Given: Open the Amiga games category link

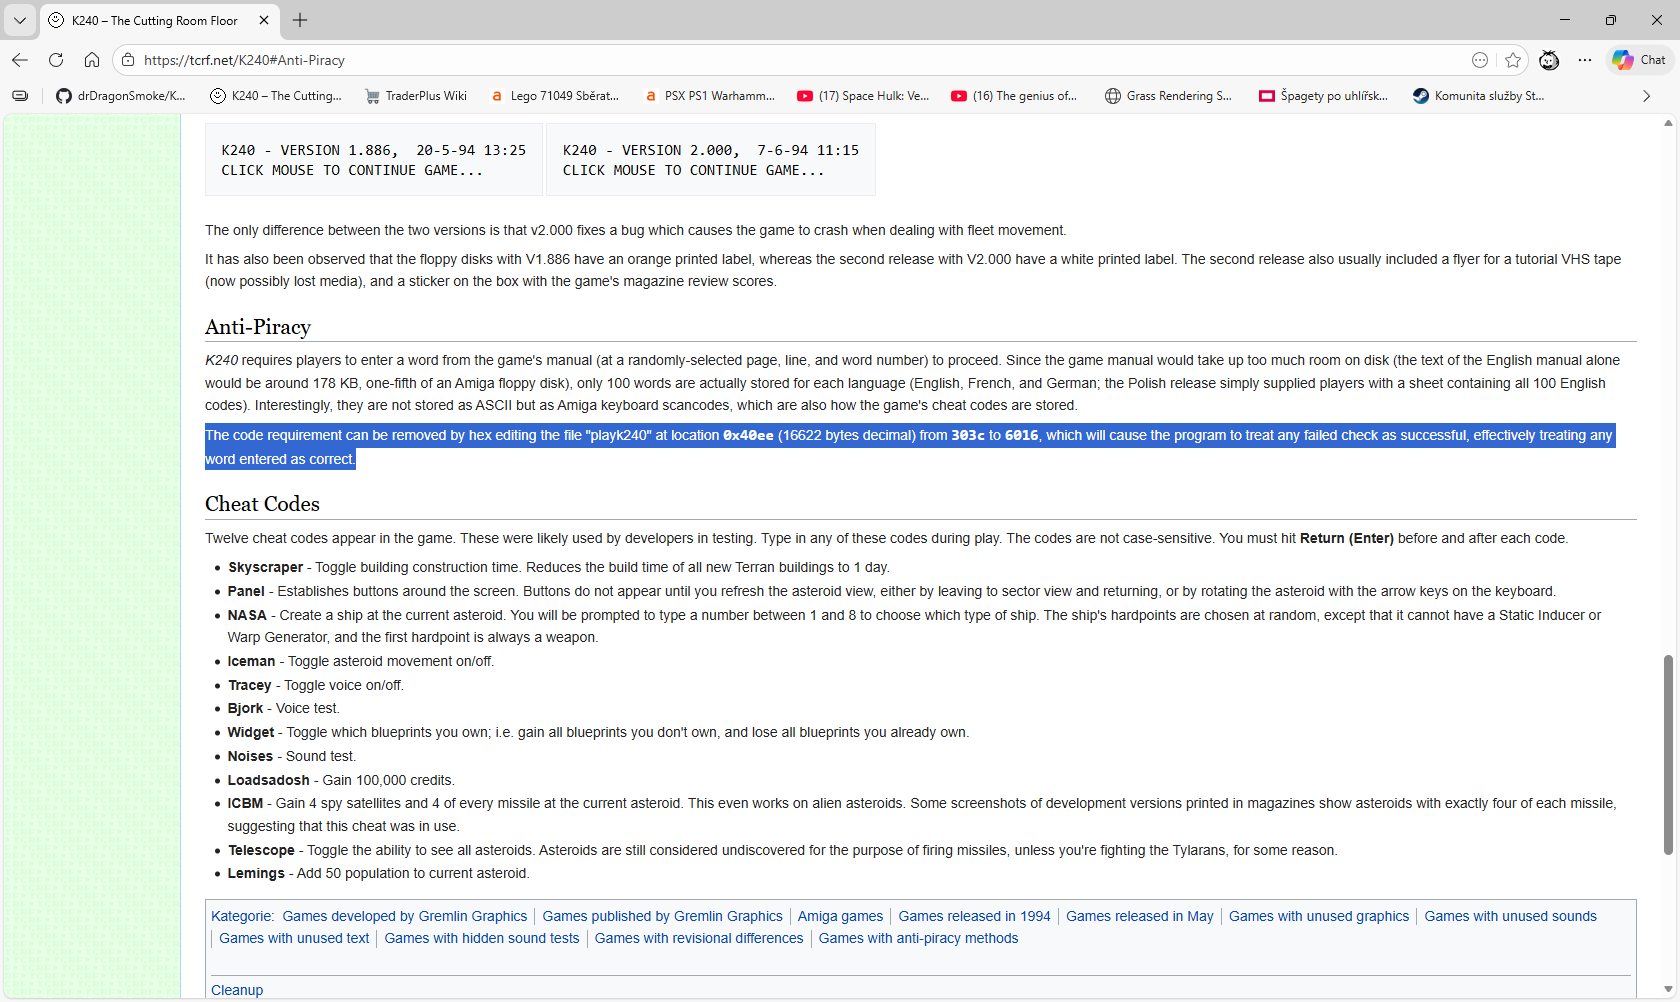Looking at the screenshot, I should pos(840,916).
